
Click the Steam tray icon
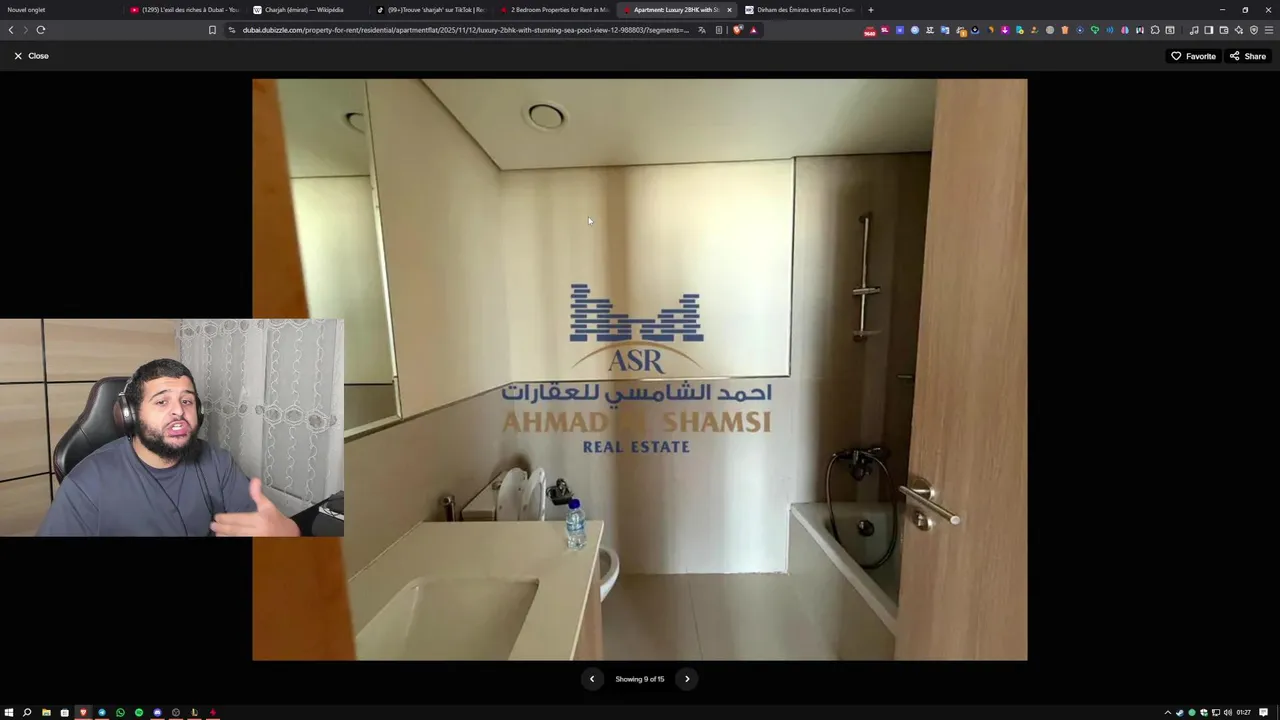(x=1180, y=713)
